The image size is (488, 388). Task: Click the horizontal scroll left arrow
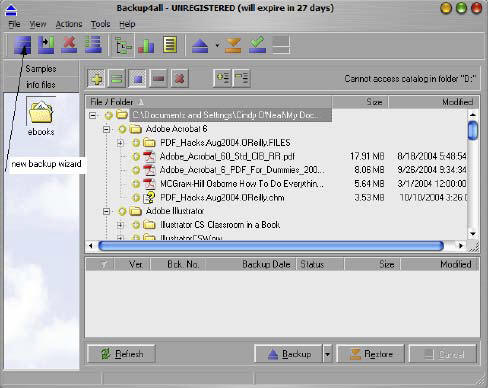coord(91,246)
